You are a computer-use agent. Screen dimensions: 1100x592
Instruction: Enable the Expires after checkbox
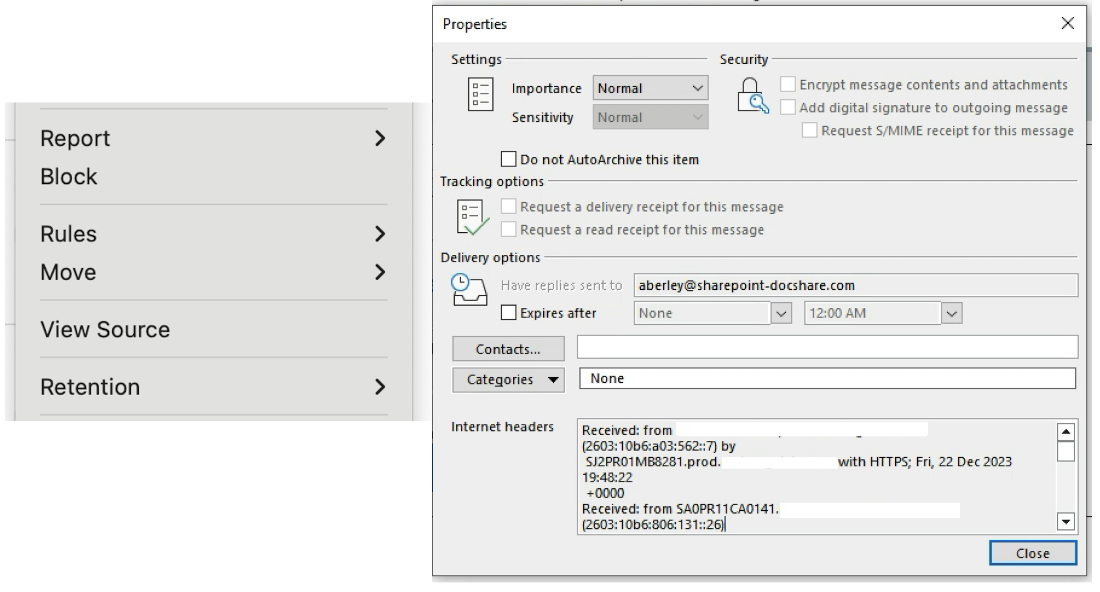(509, 313)
